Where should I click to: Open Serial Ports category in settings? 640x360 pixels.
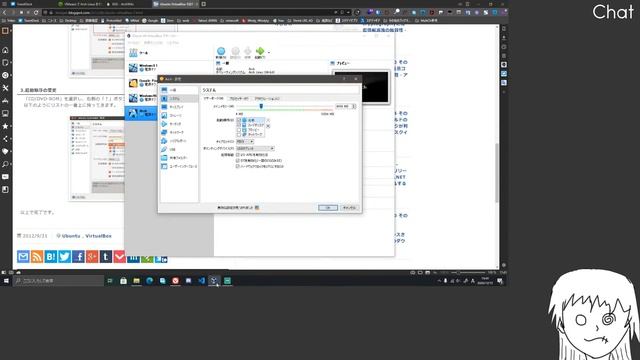point(179,141)
